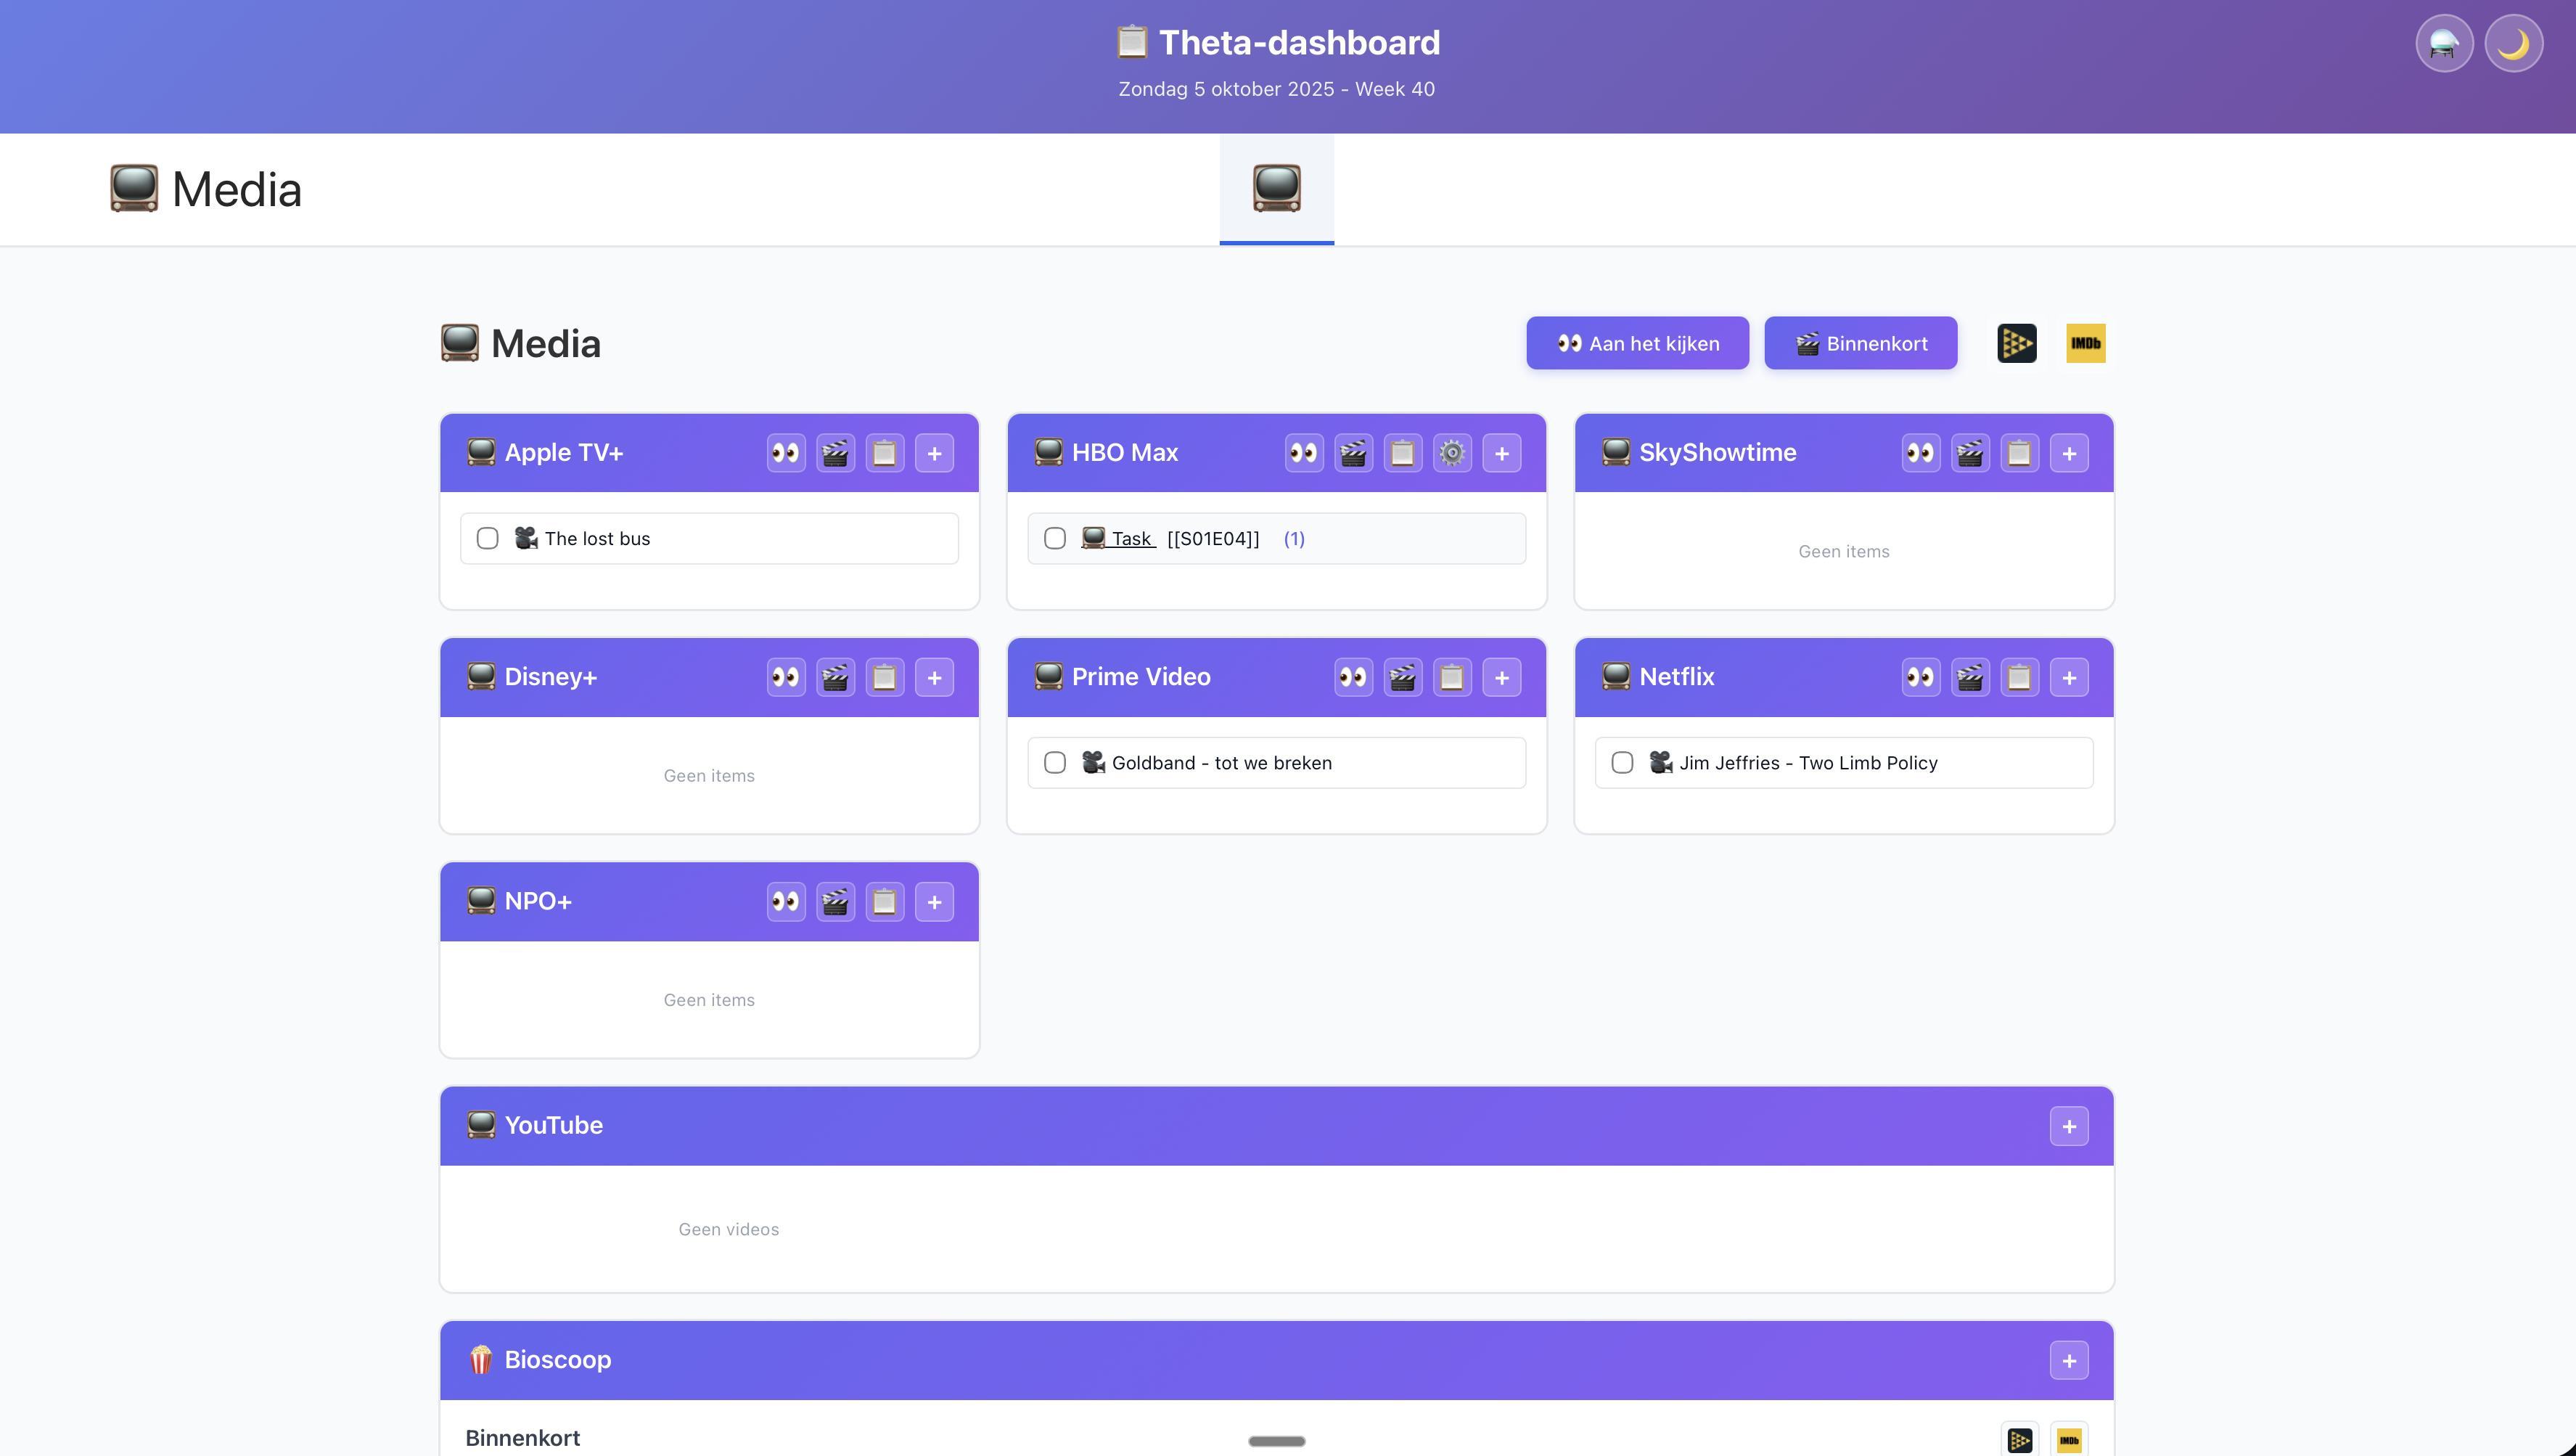Select the TV media tab
Viewport: 2576px width, 1456px height.
(1276, 188)
